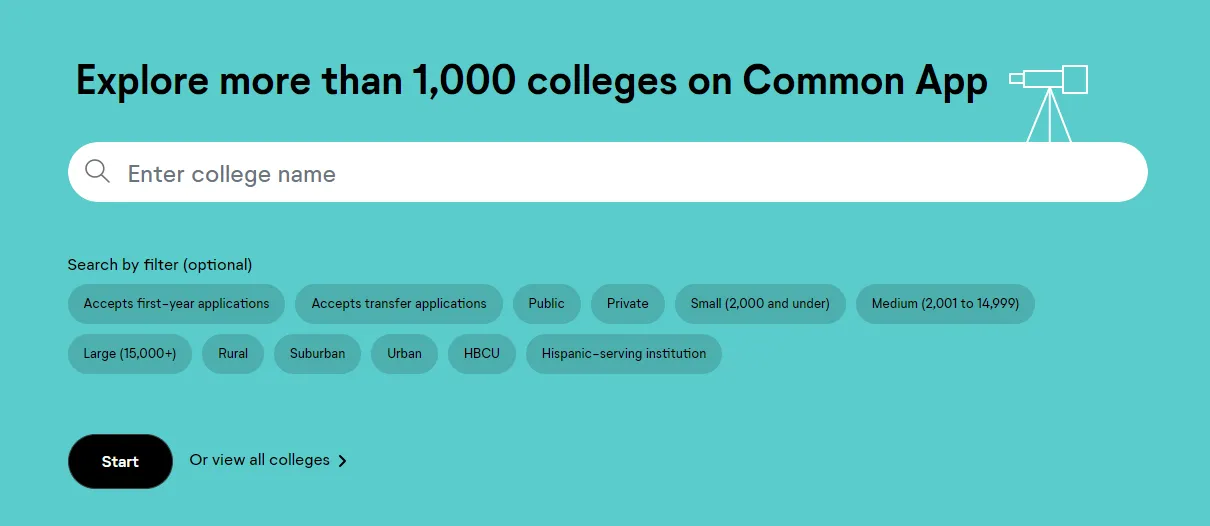Image resolution: width=1210 pixels, height=526 pixels.
Task: Enable the Private filter chip
Action: click(628, 303)
